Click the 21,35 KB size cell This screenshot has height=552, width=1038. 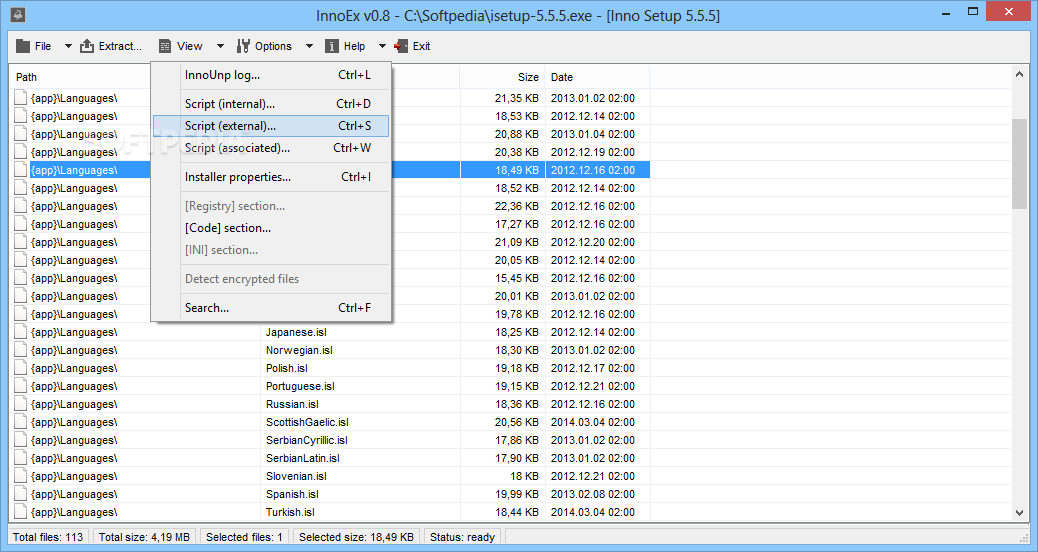tap(516, 98)
